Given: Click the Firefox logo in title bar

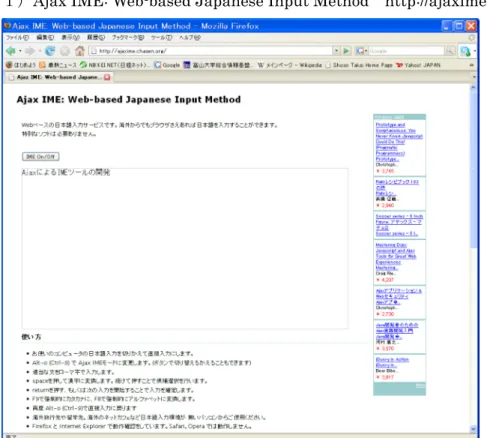Looking at the screenshot, I should [x=7, y=26].
